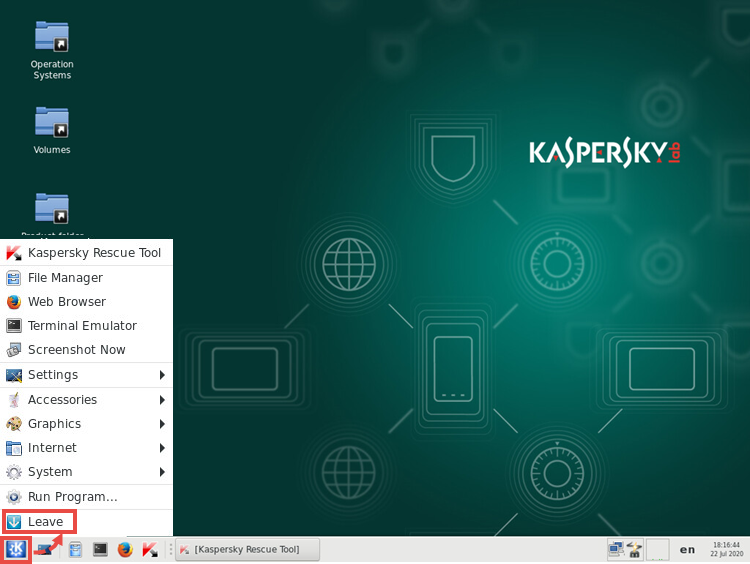Viewport: 750px width, 564px height.
Task: Open the System submenu entry
Action: (x=87, y=472)
